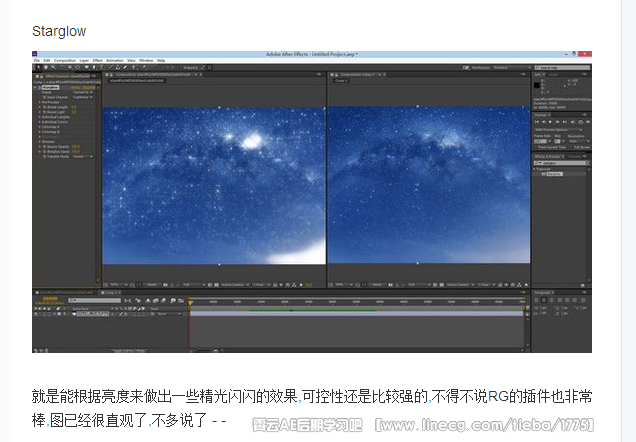Open Input Channel dropdown
This screenshot has height=442, width=636.
click(82, 97)
